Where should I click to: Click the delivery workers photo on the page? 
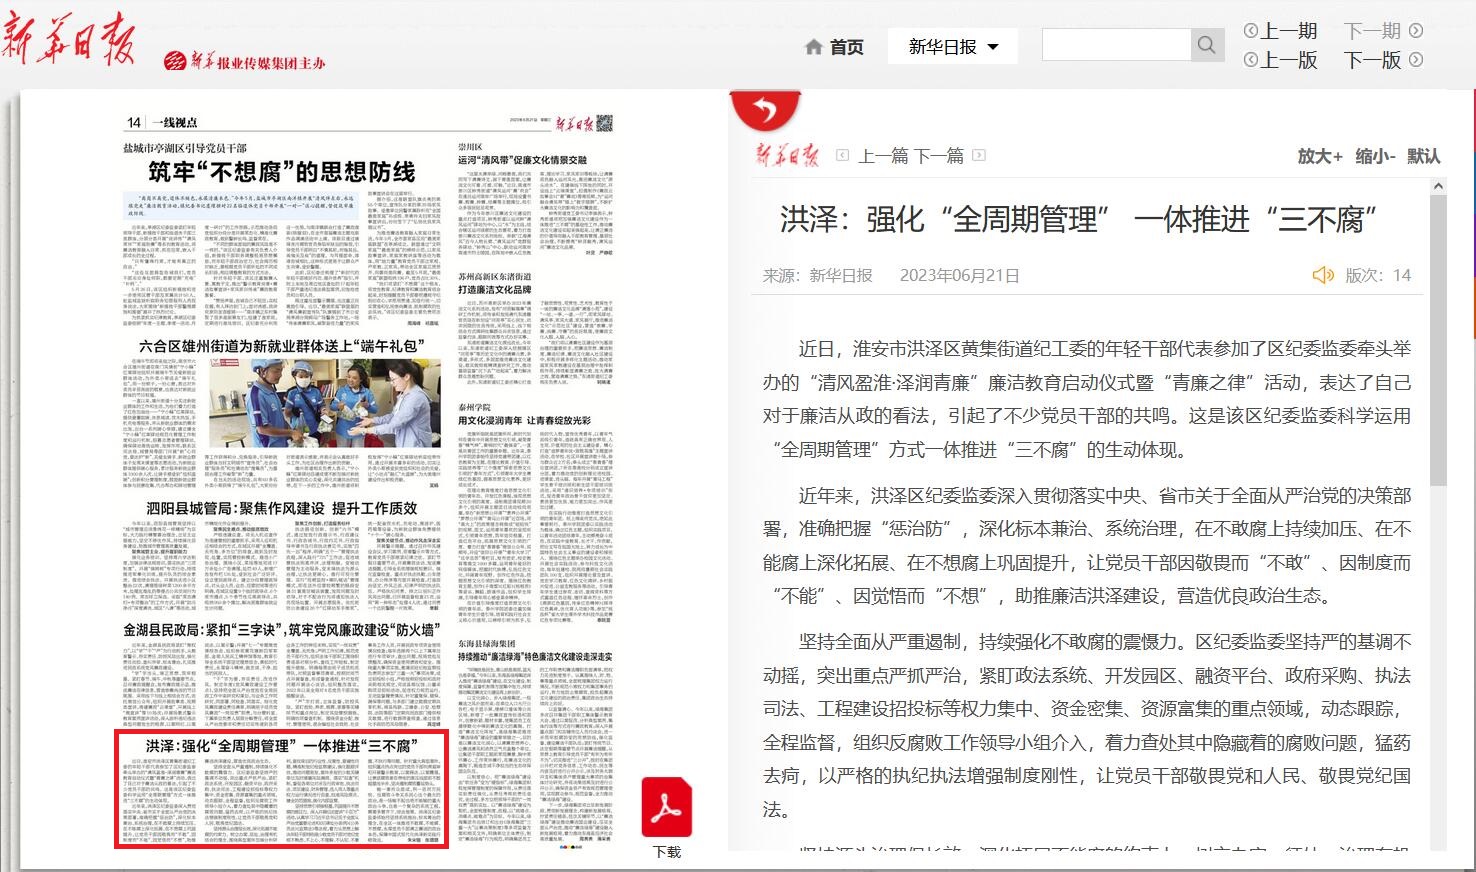(323, 403)
